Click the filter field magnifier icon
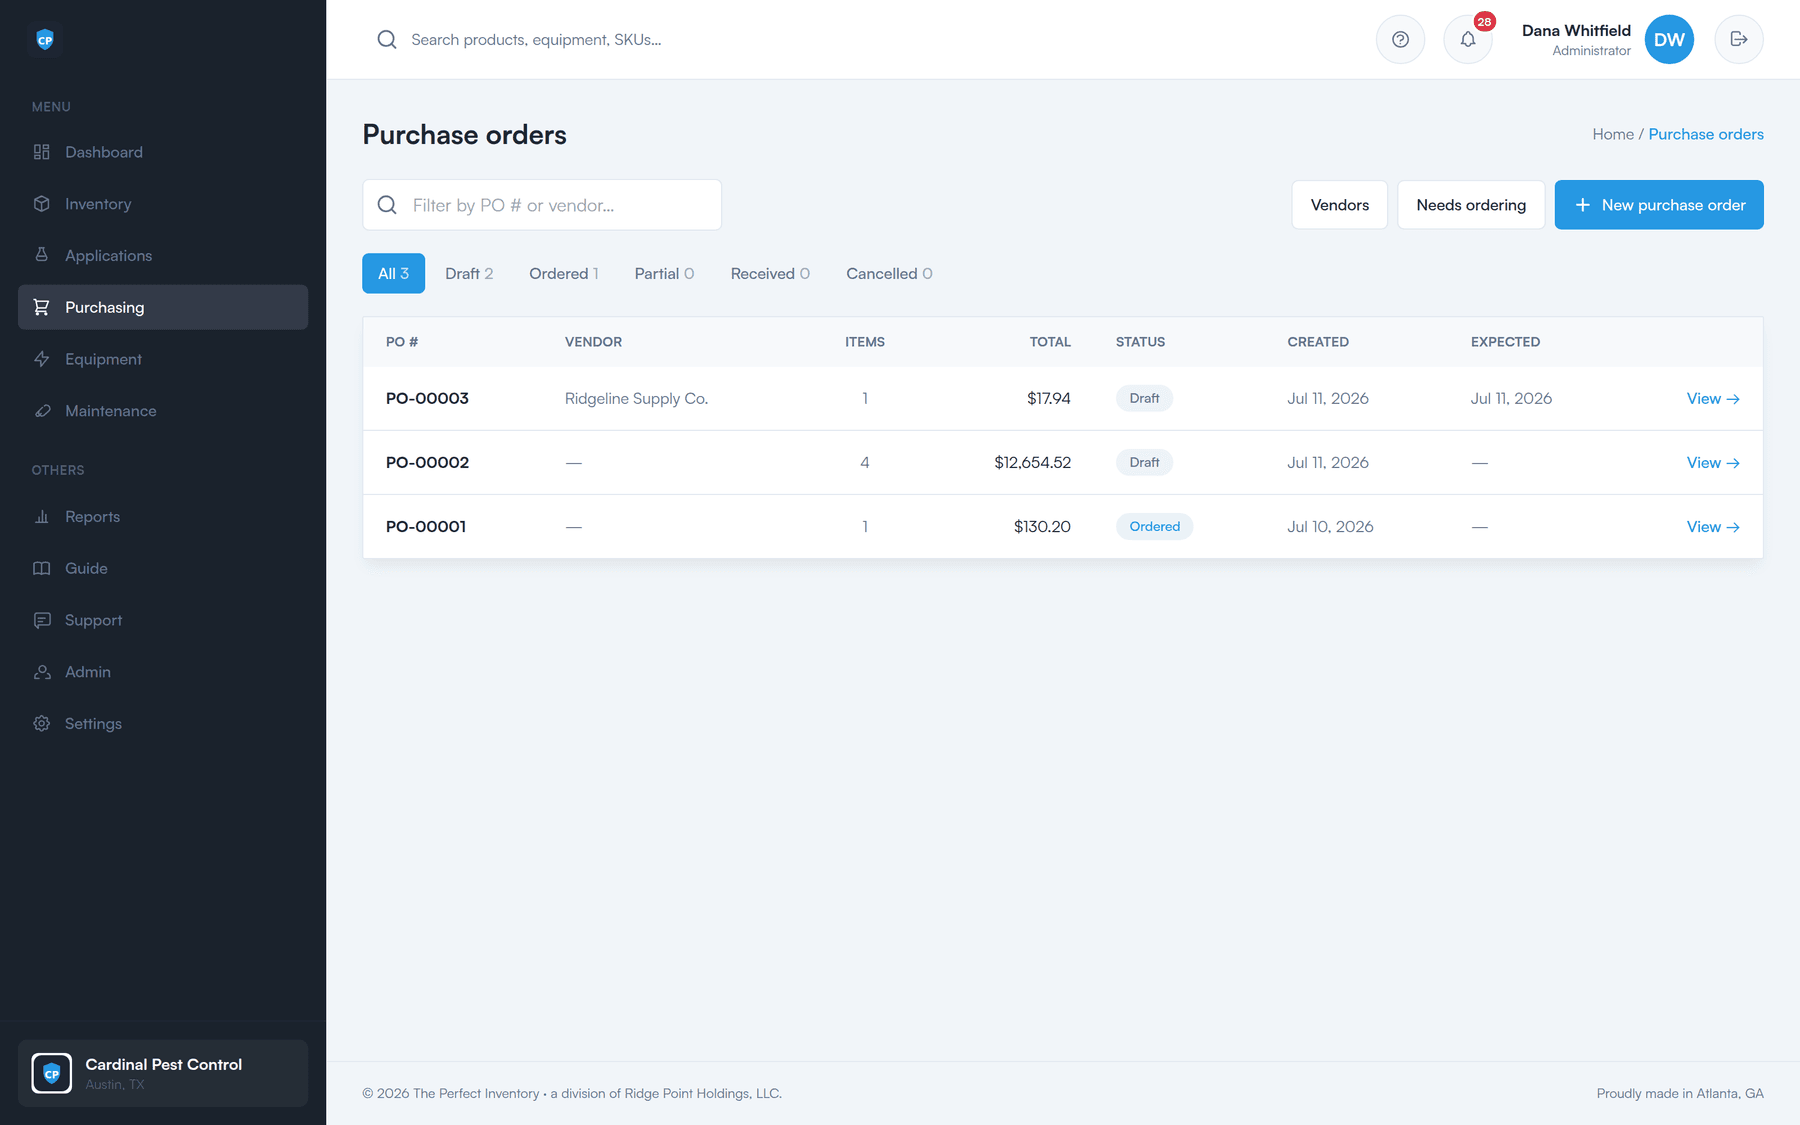1800x1125 pixels. point(387,205)
